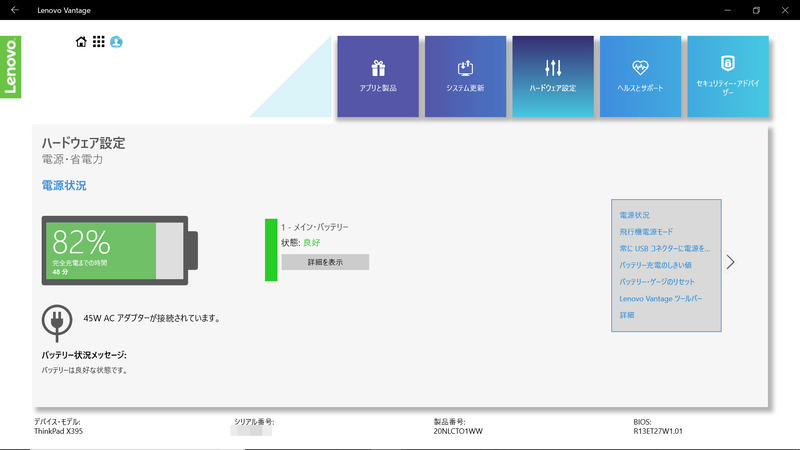Open the ヘルスとサポート tile
The image size is (800, 450).
(640, 77)
